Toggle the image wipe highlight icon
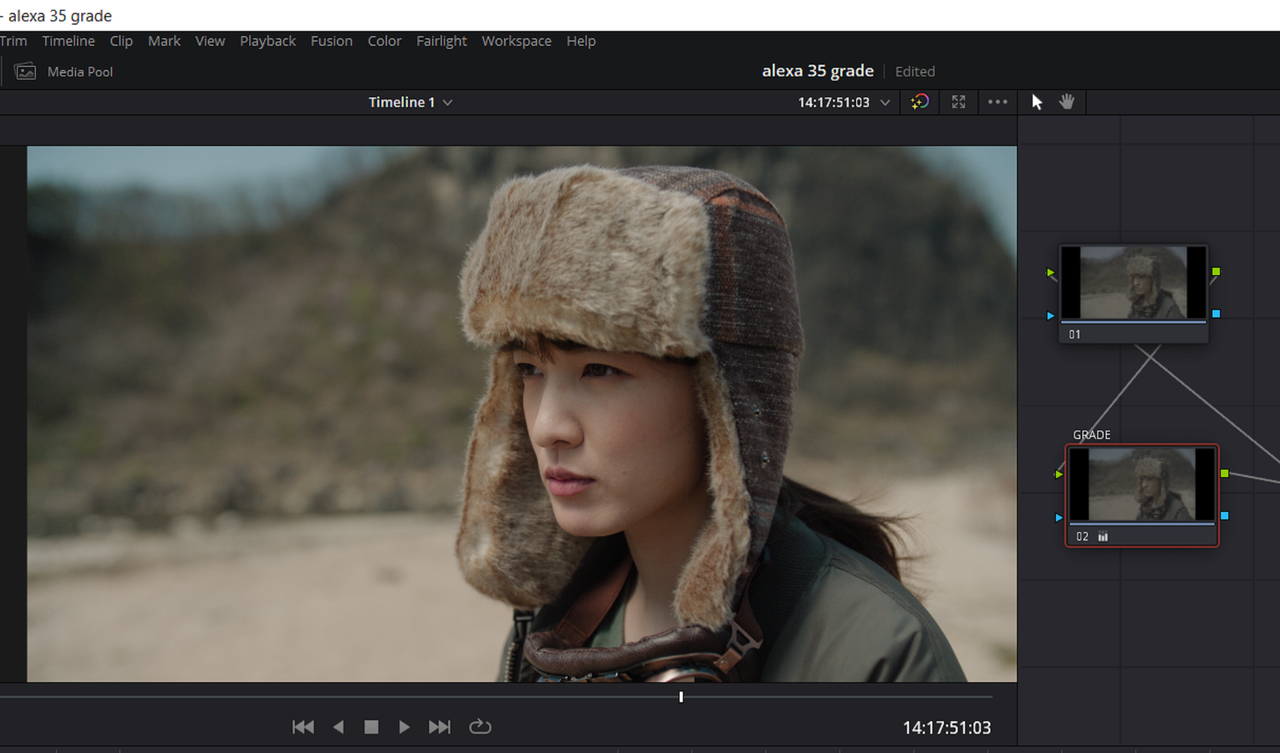This screenshot has width=1280, height=753. point(920,102)
